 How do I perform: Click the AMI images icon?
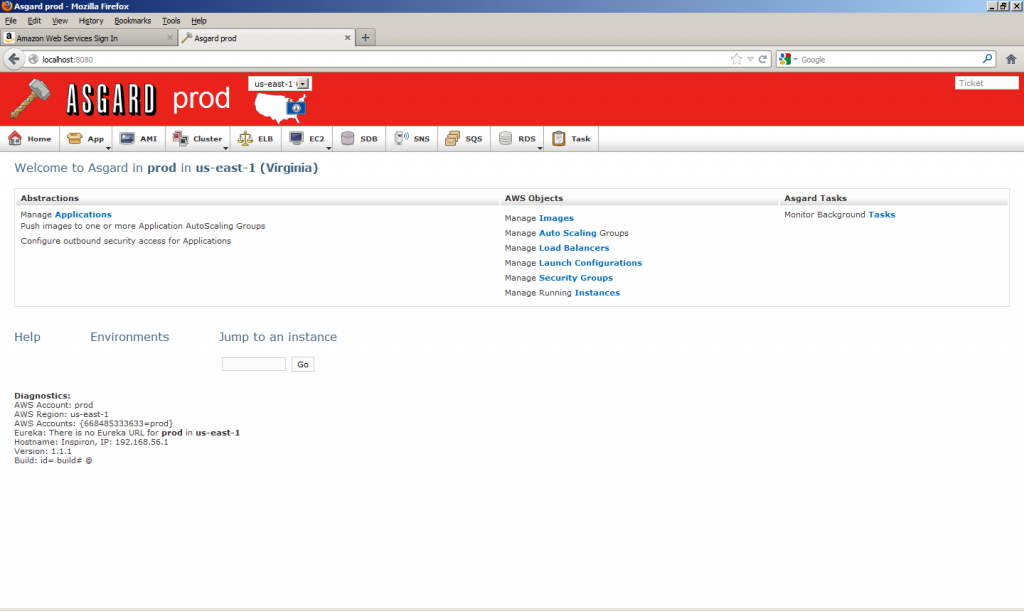coord(128,139)
